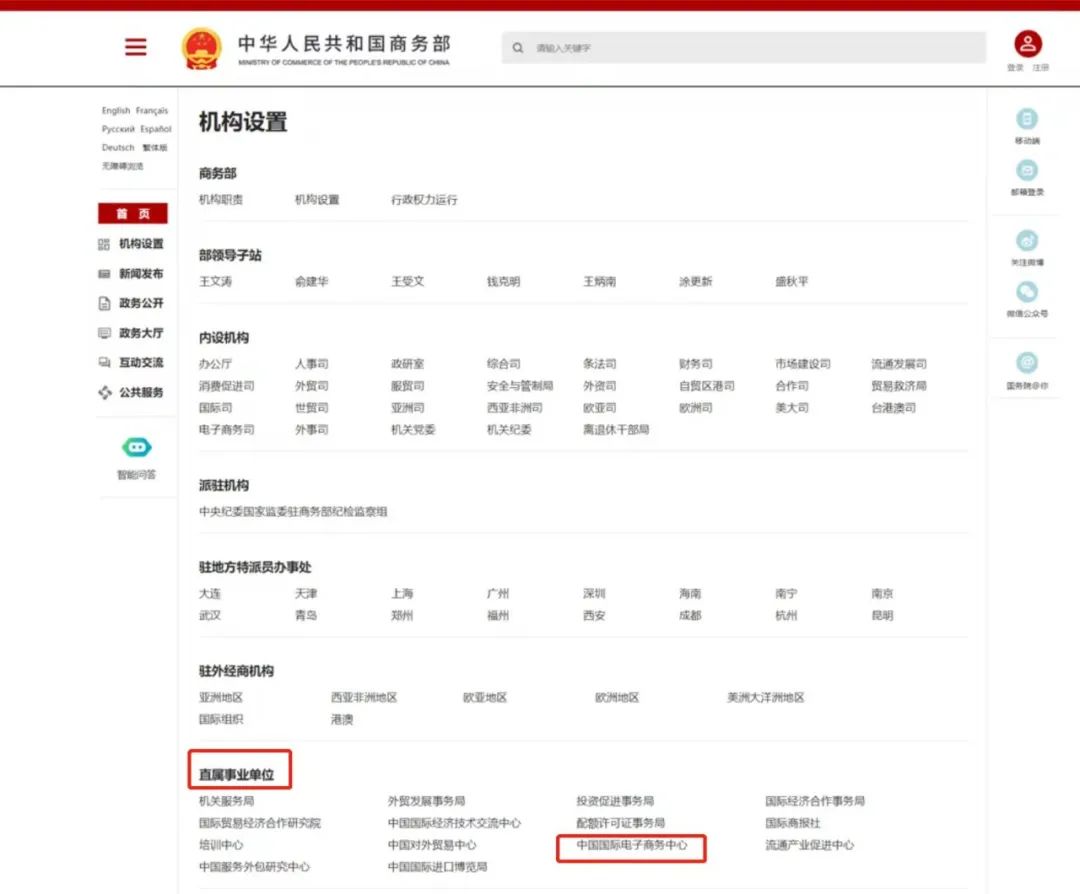
Task: Click the user login avatar icon
Action: 1028,44
